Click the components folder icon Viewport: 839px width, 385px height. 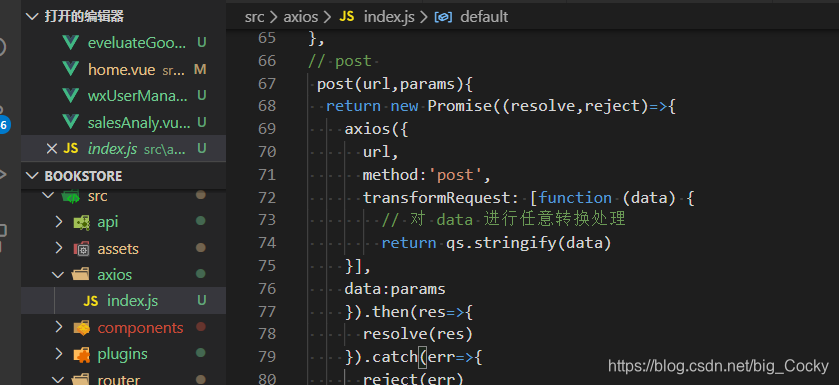pyautogui.click(x=81, y=327)
